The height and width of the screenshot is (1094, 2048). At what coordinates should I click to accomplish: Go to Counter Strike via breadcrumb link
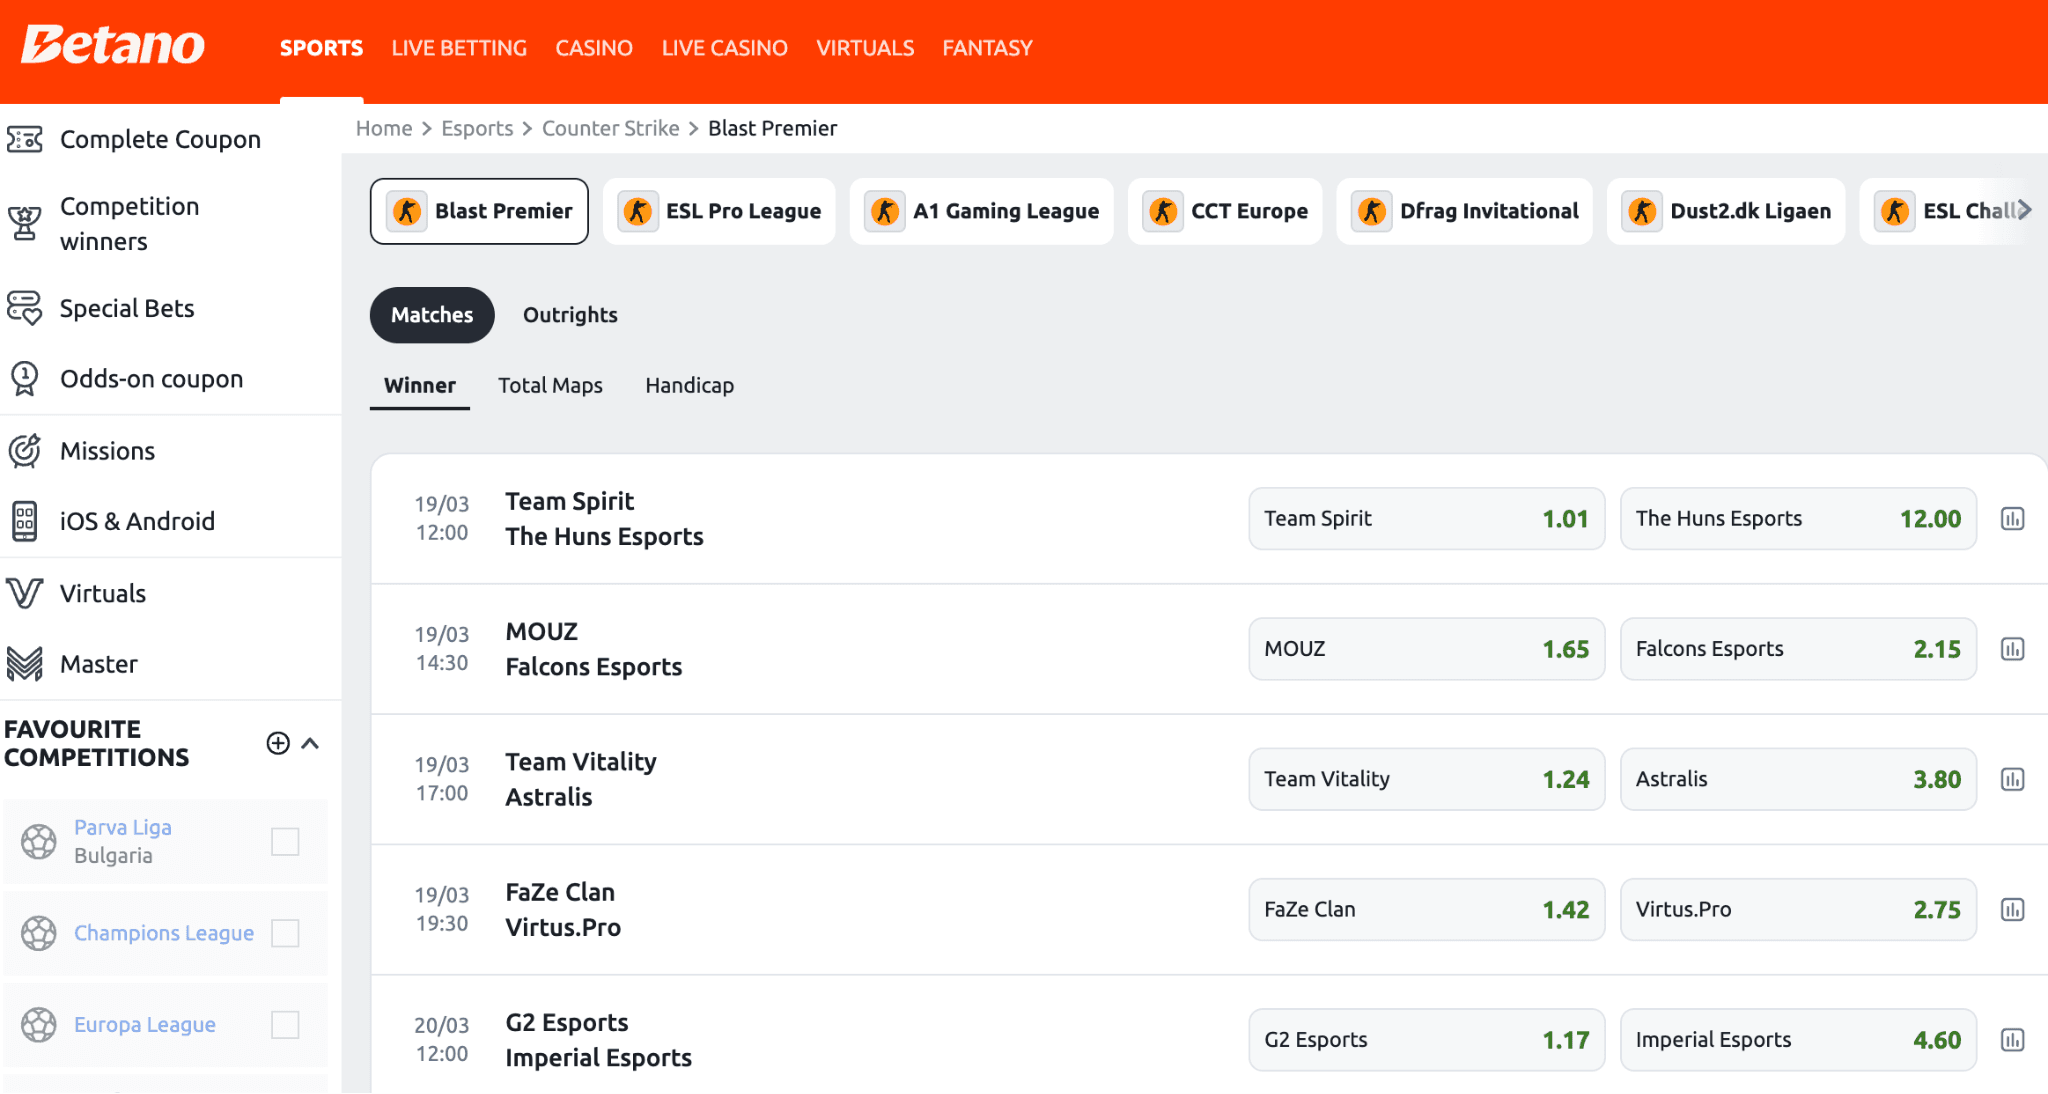610,128
